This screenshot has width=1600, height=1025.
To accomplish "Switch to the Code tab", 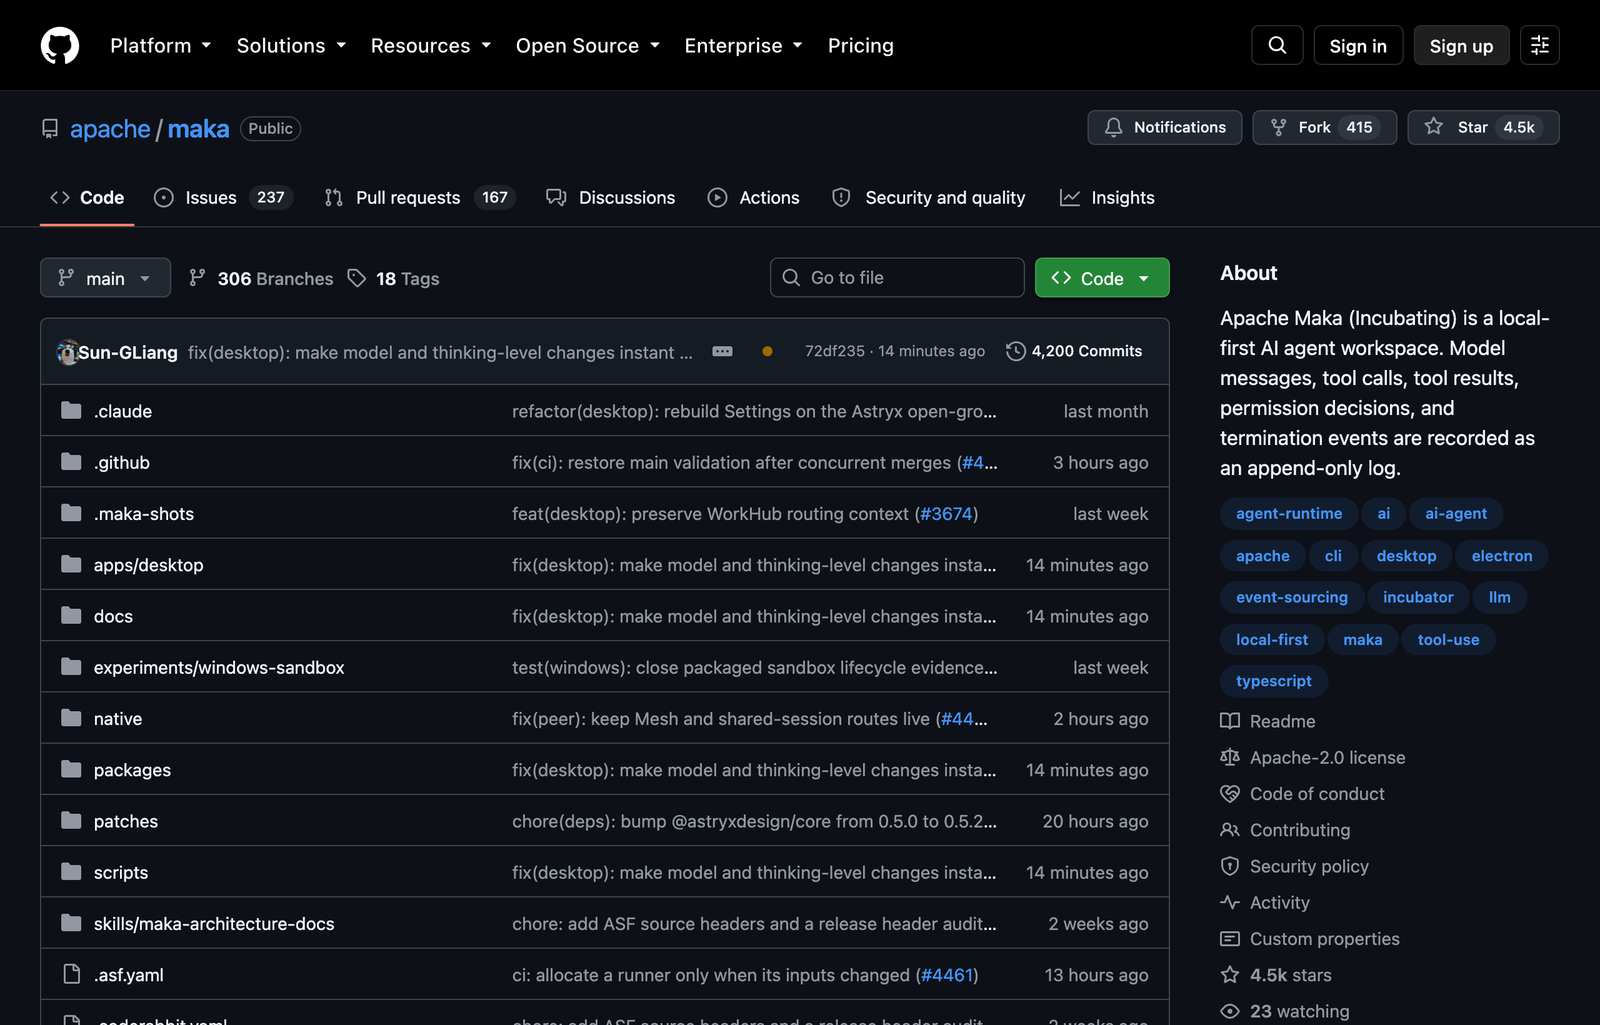I will [x=87, y=198].
